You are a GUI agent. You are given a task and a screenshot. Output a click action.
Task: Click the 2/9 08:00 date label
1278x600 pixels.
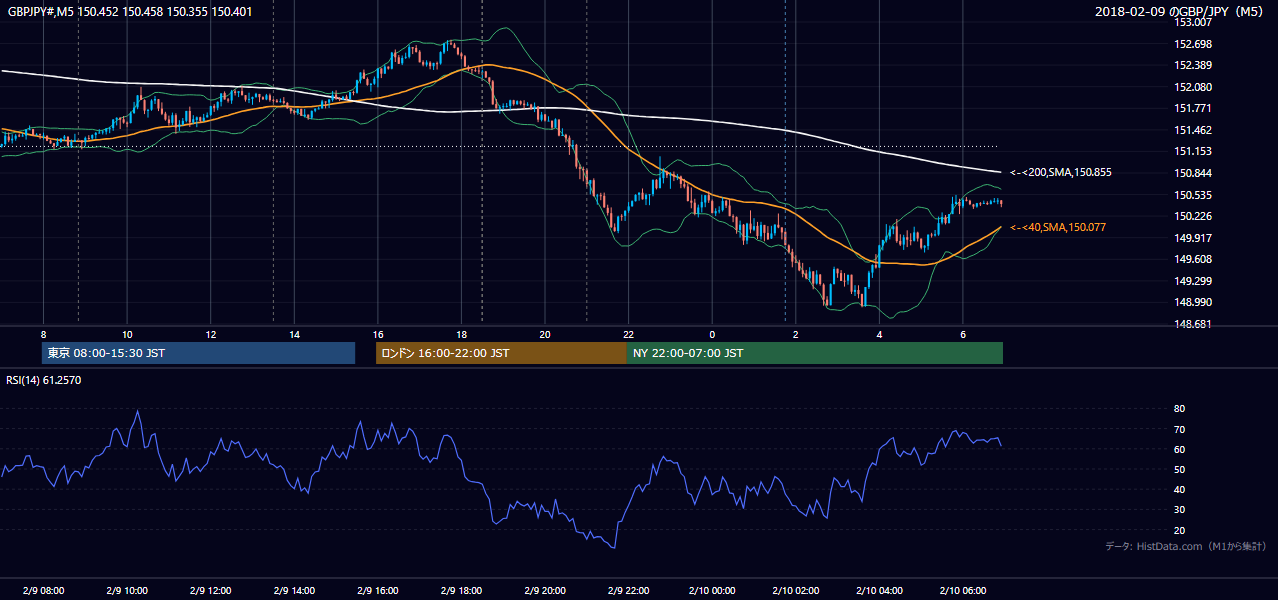coord(43,590)
